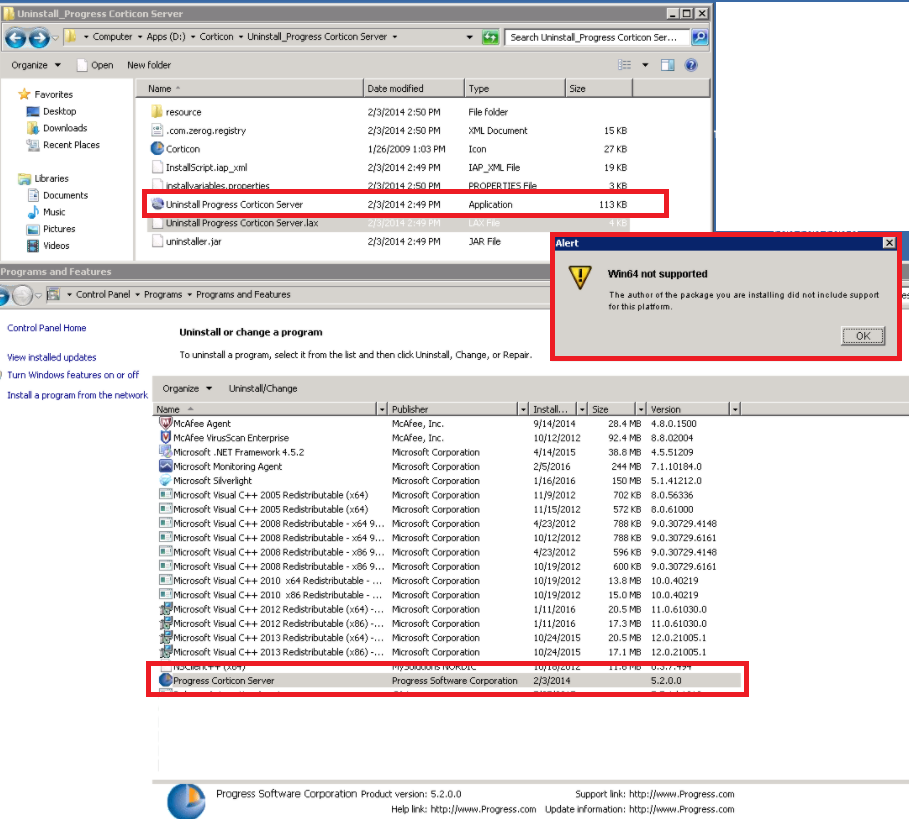Select uninstaller.jar file

coord(194,242)
